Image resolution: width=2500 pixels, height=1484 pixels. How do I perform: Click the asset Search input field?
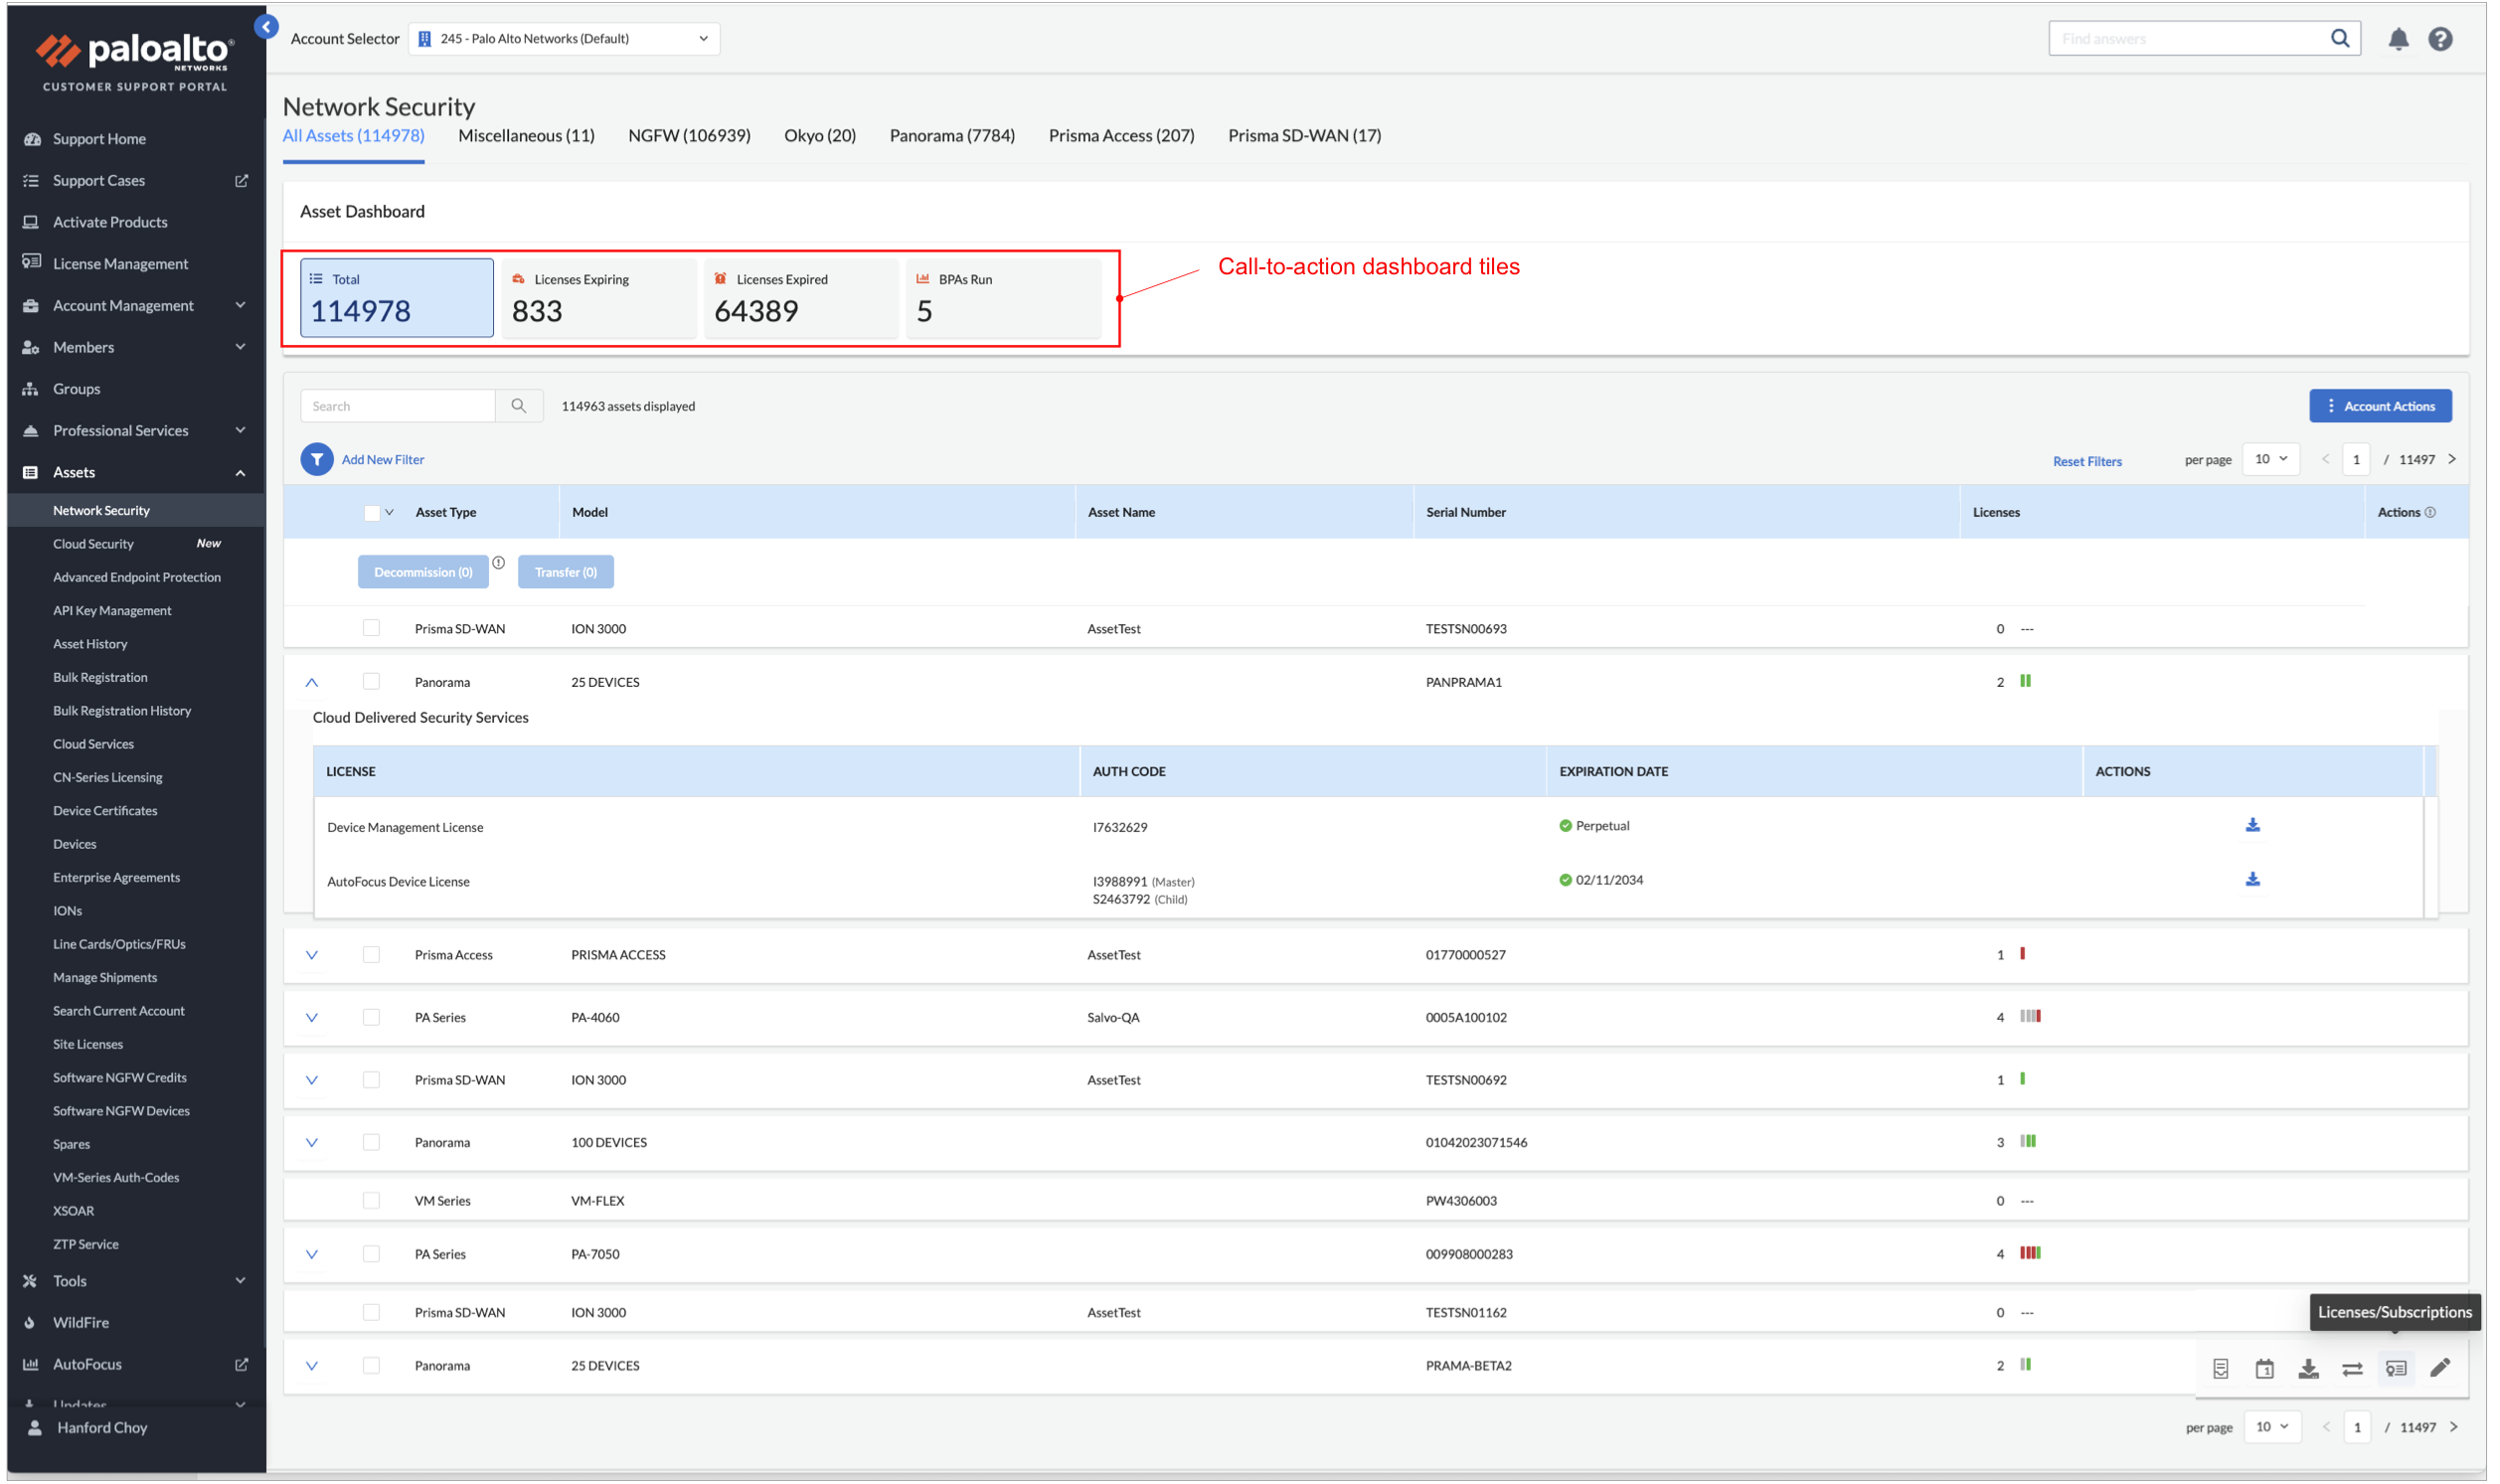click(x=398, y=406)
